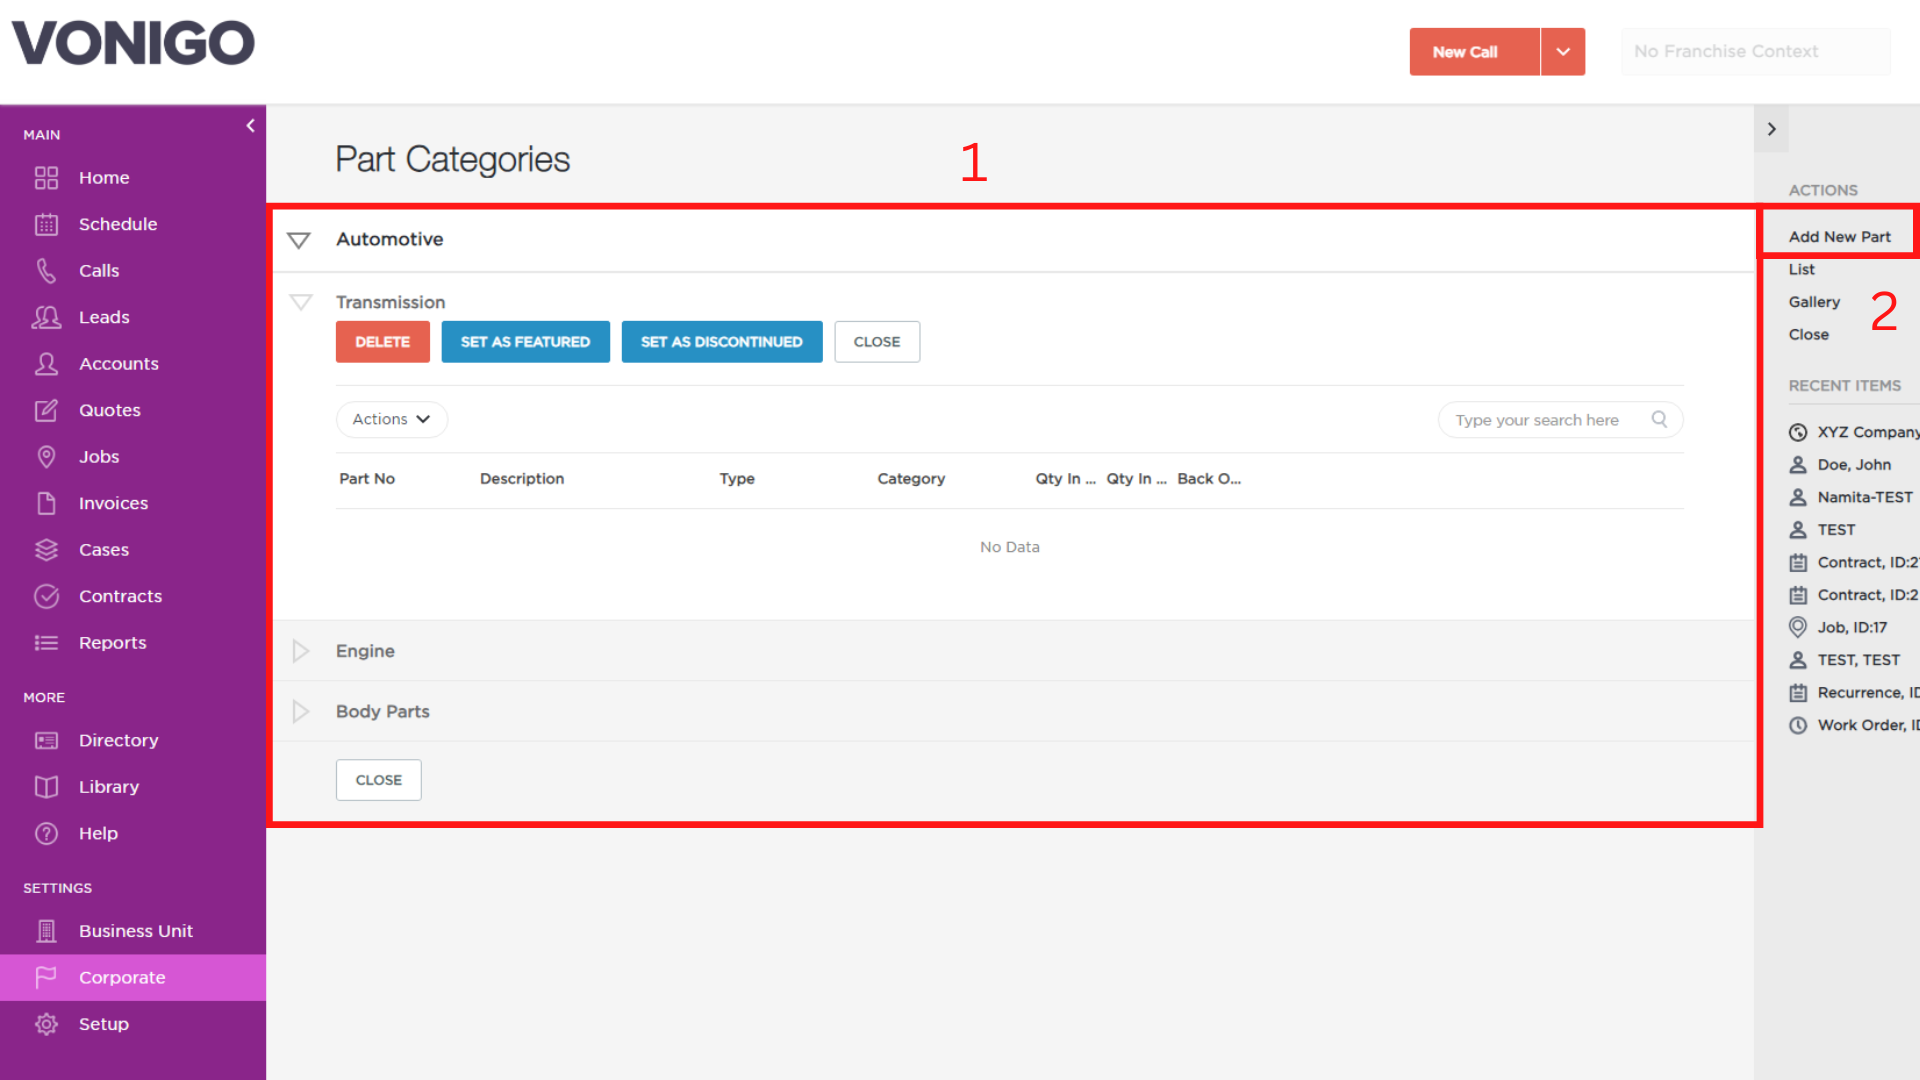
Task: Collapse the right actions panel arrow
Action: [x=1771, y=129]
